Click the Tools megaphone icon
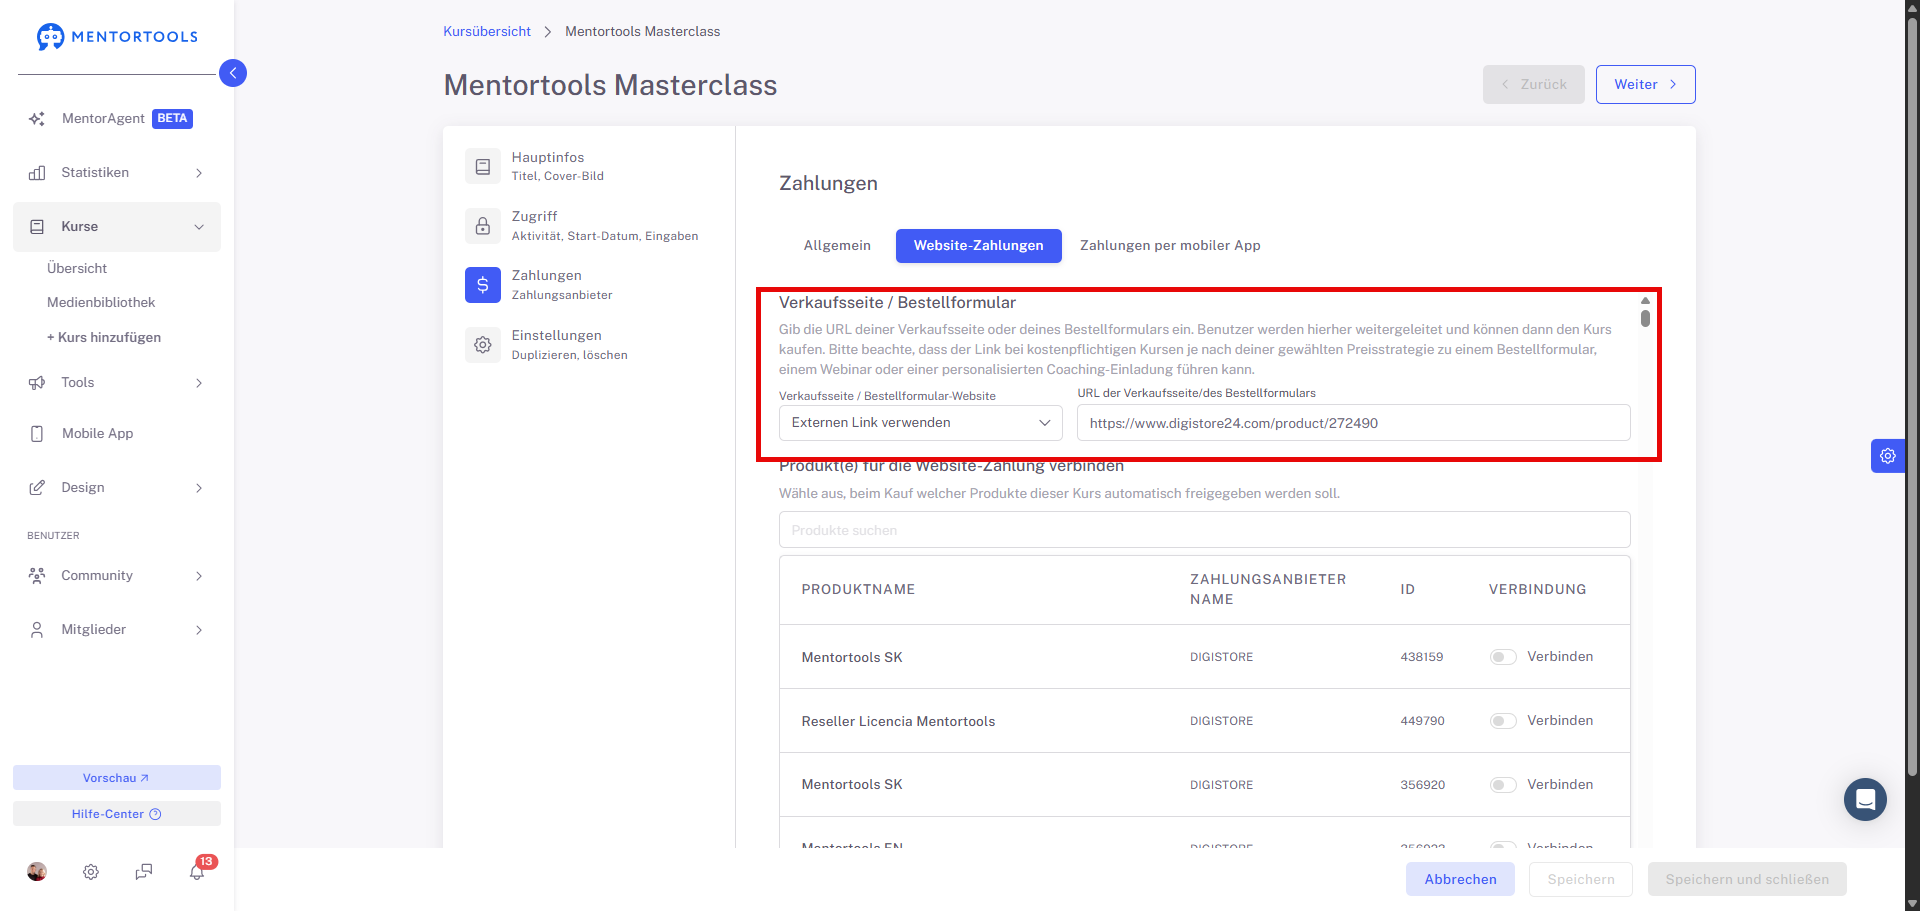Image resolution: width=1920 pixels, height=911 pixels. [37, 383]
